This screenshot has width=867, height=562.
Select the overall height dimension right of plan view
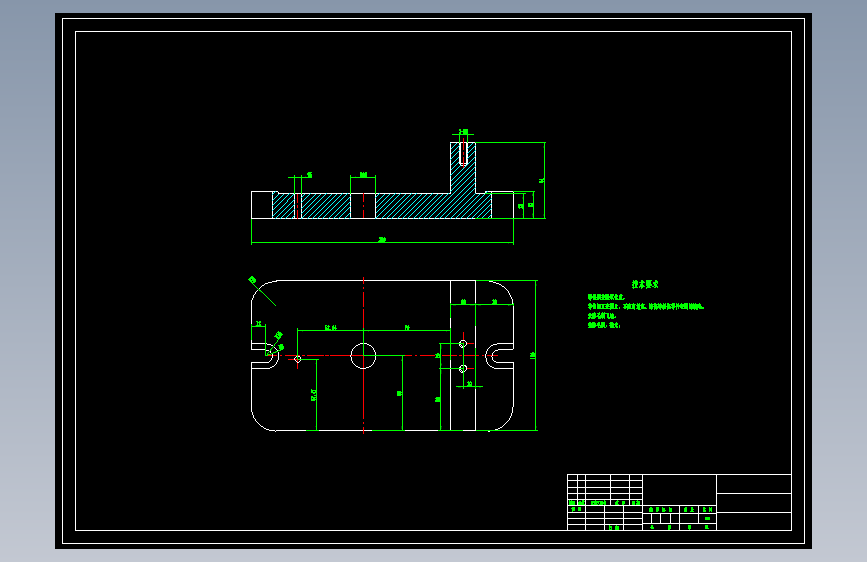coord(535,355)
